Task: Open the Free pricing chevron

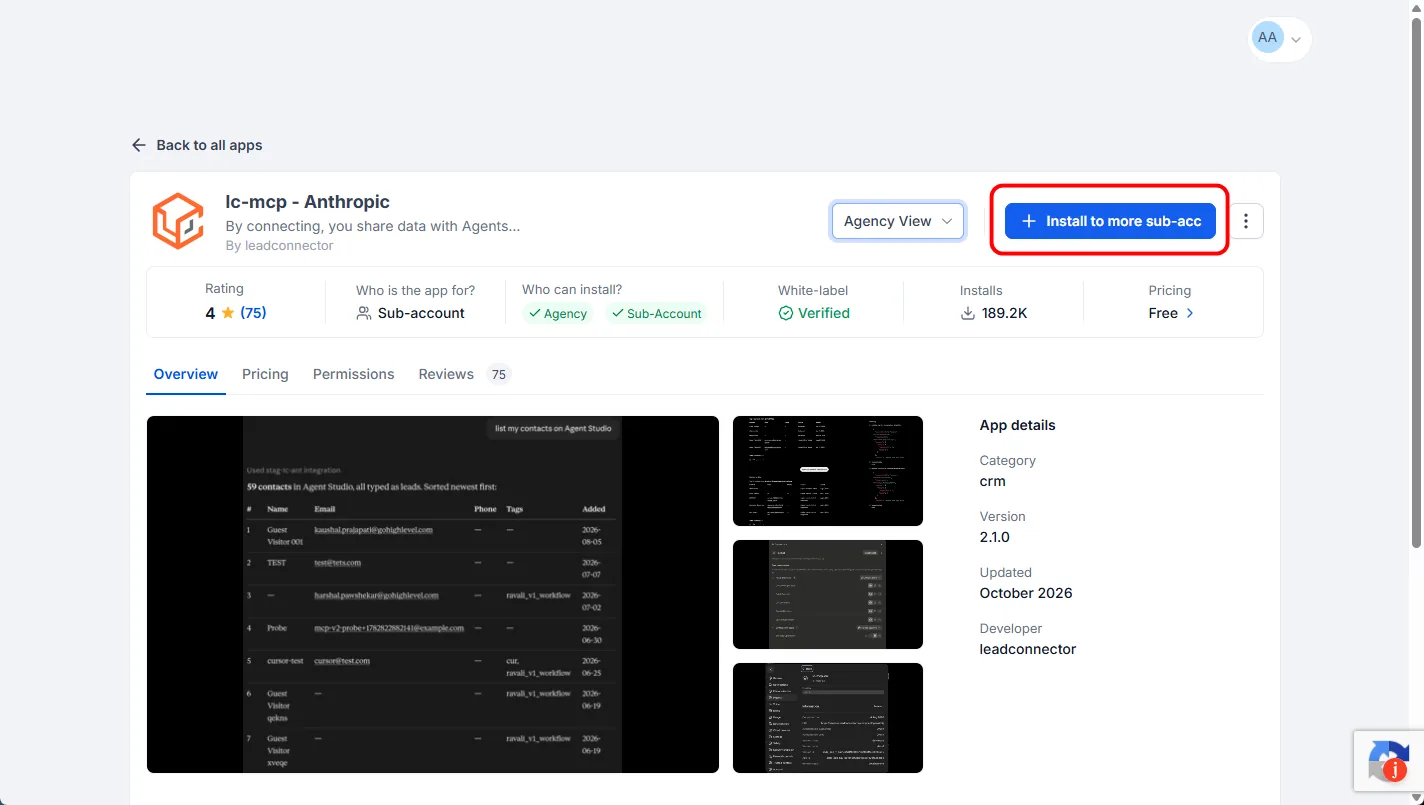Action: 1190,313
